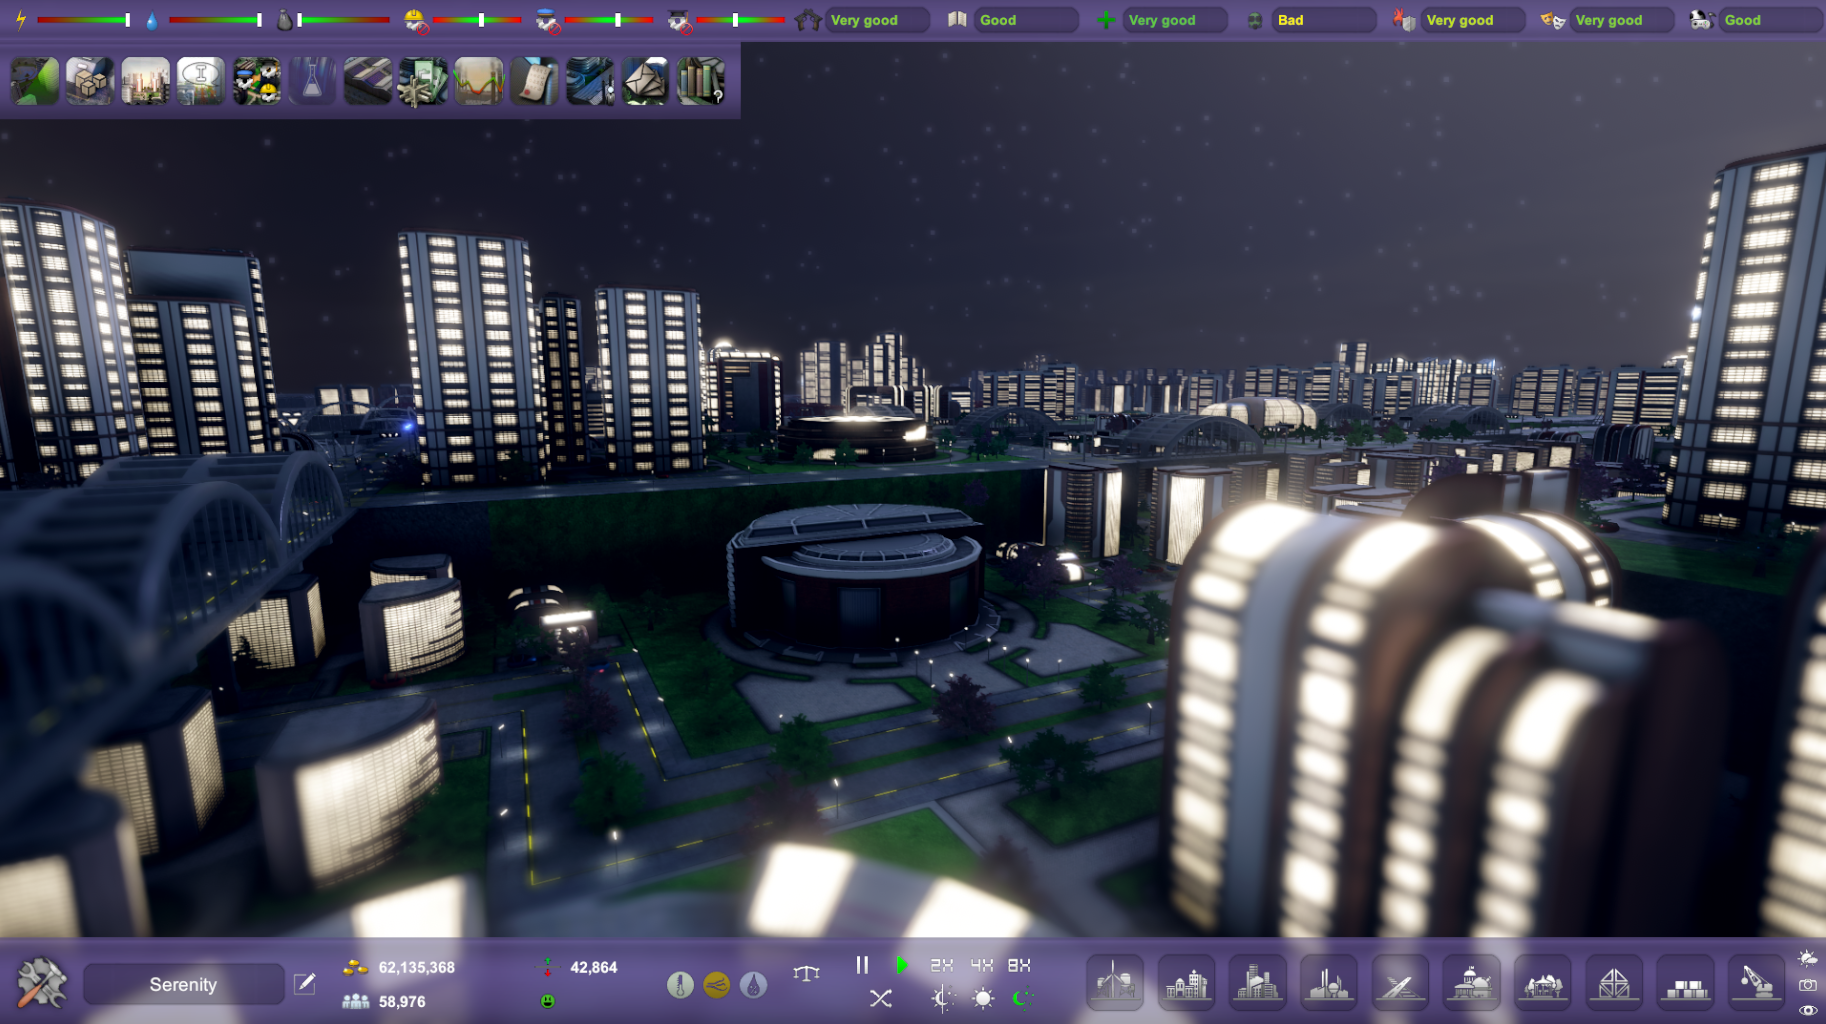The height and width of the screenshot is (1024, 1826).
Task: Open the workers and police hats menu
Action: tap(257, 81)
